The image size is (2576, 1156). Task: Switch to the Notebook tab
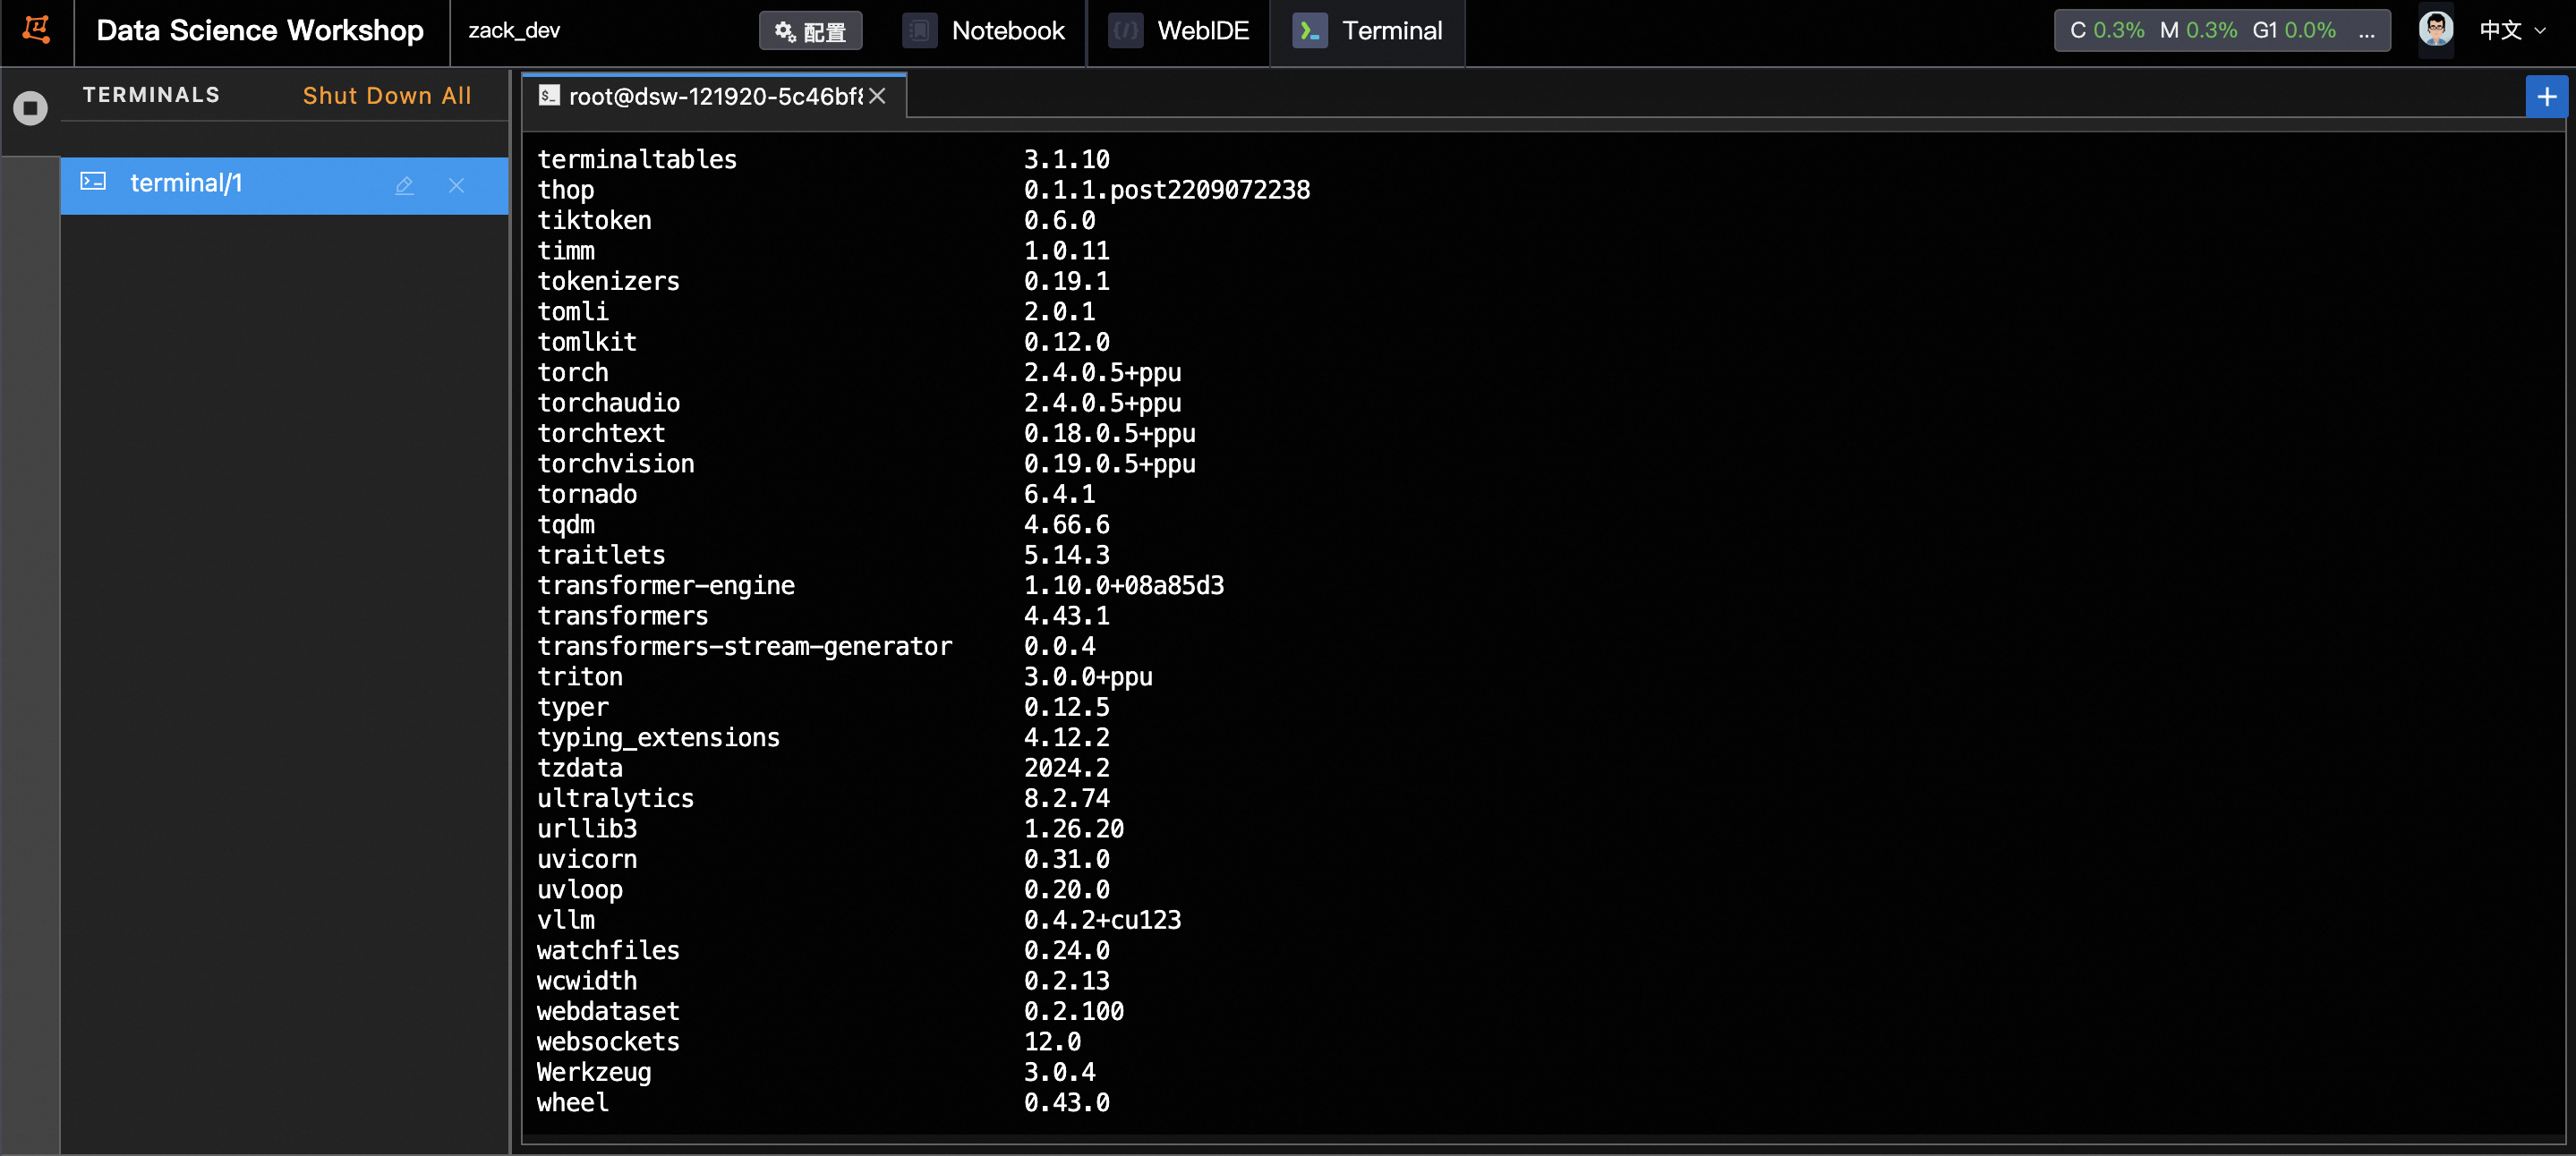[1007, 31]
